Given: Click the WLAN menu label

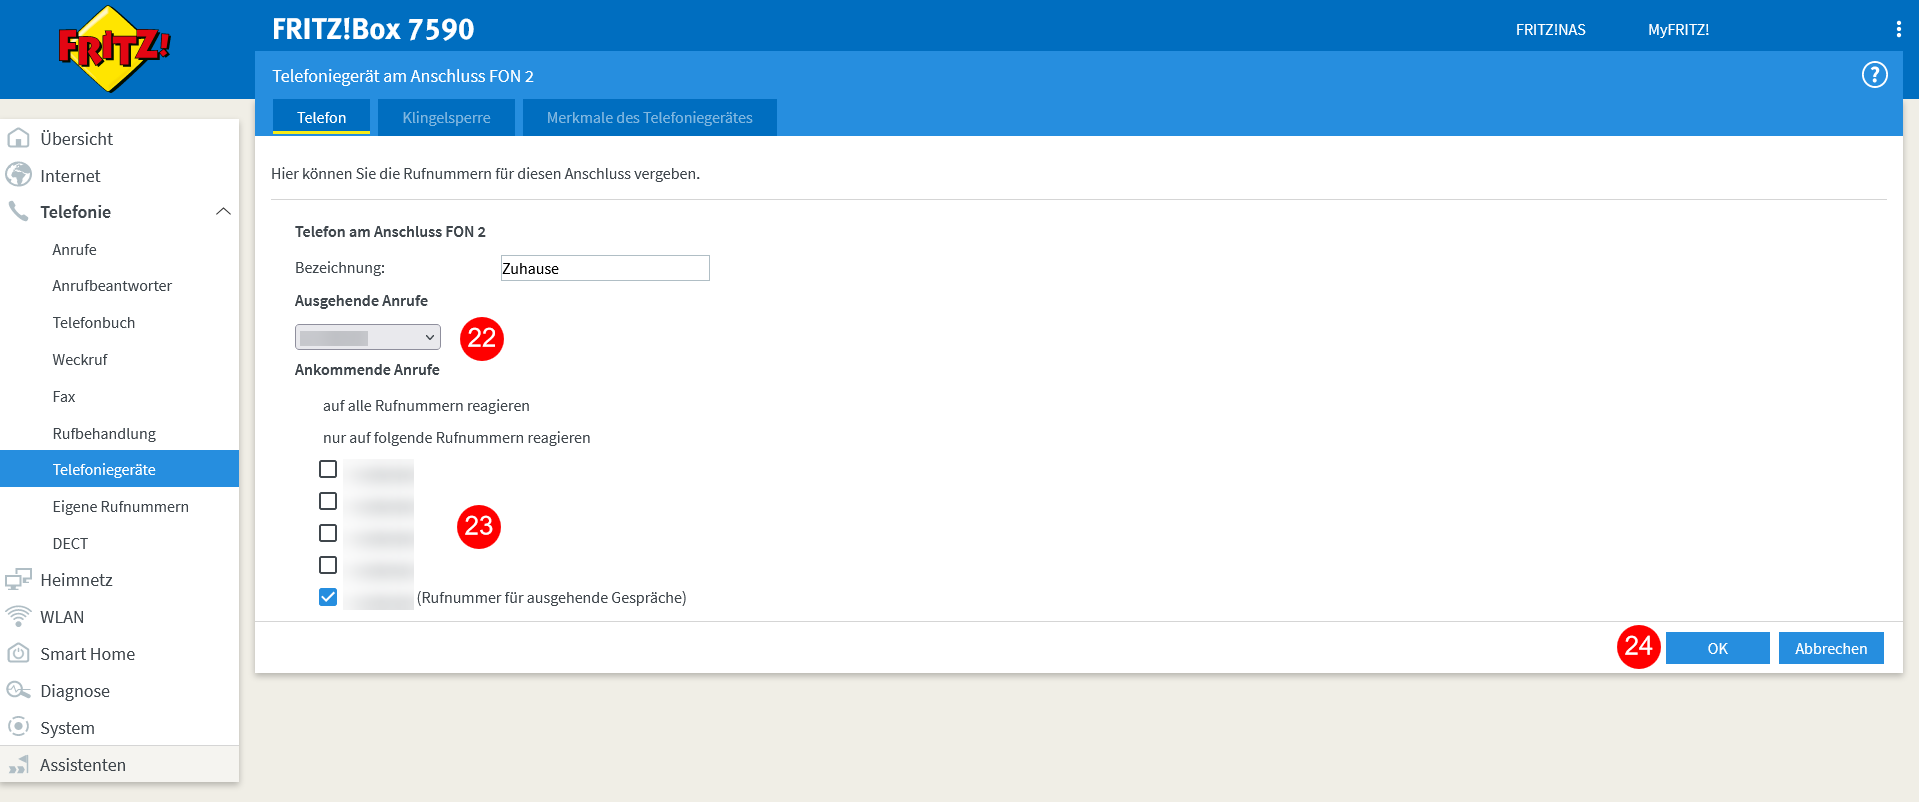Looking at the screenshot, I should click(x=62, y=617).
